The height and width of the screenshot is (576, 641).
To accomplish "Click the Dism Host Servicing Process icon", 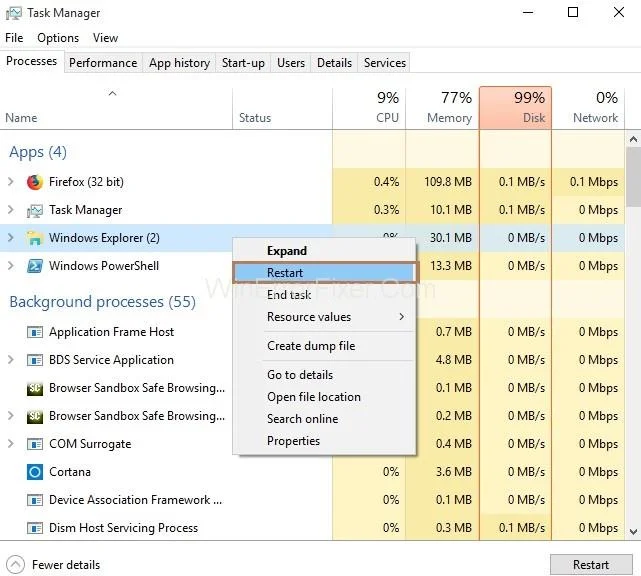I will (x=35, y=528).
